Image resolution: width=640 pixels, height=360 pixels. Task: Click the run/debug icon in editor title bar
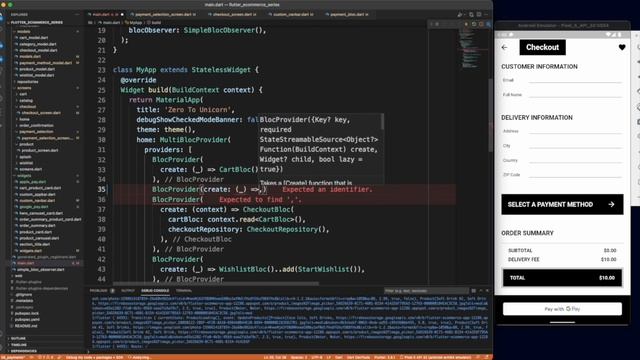(460, 15)
